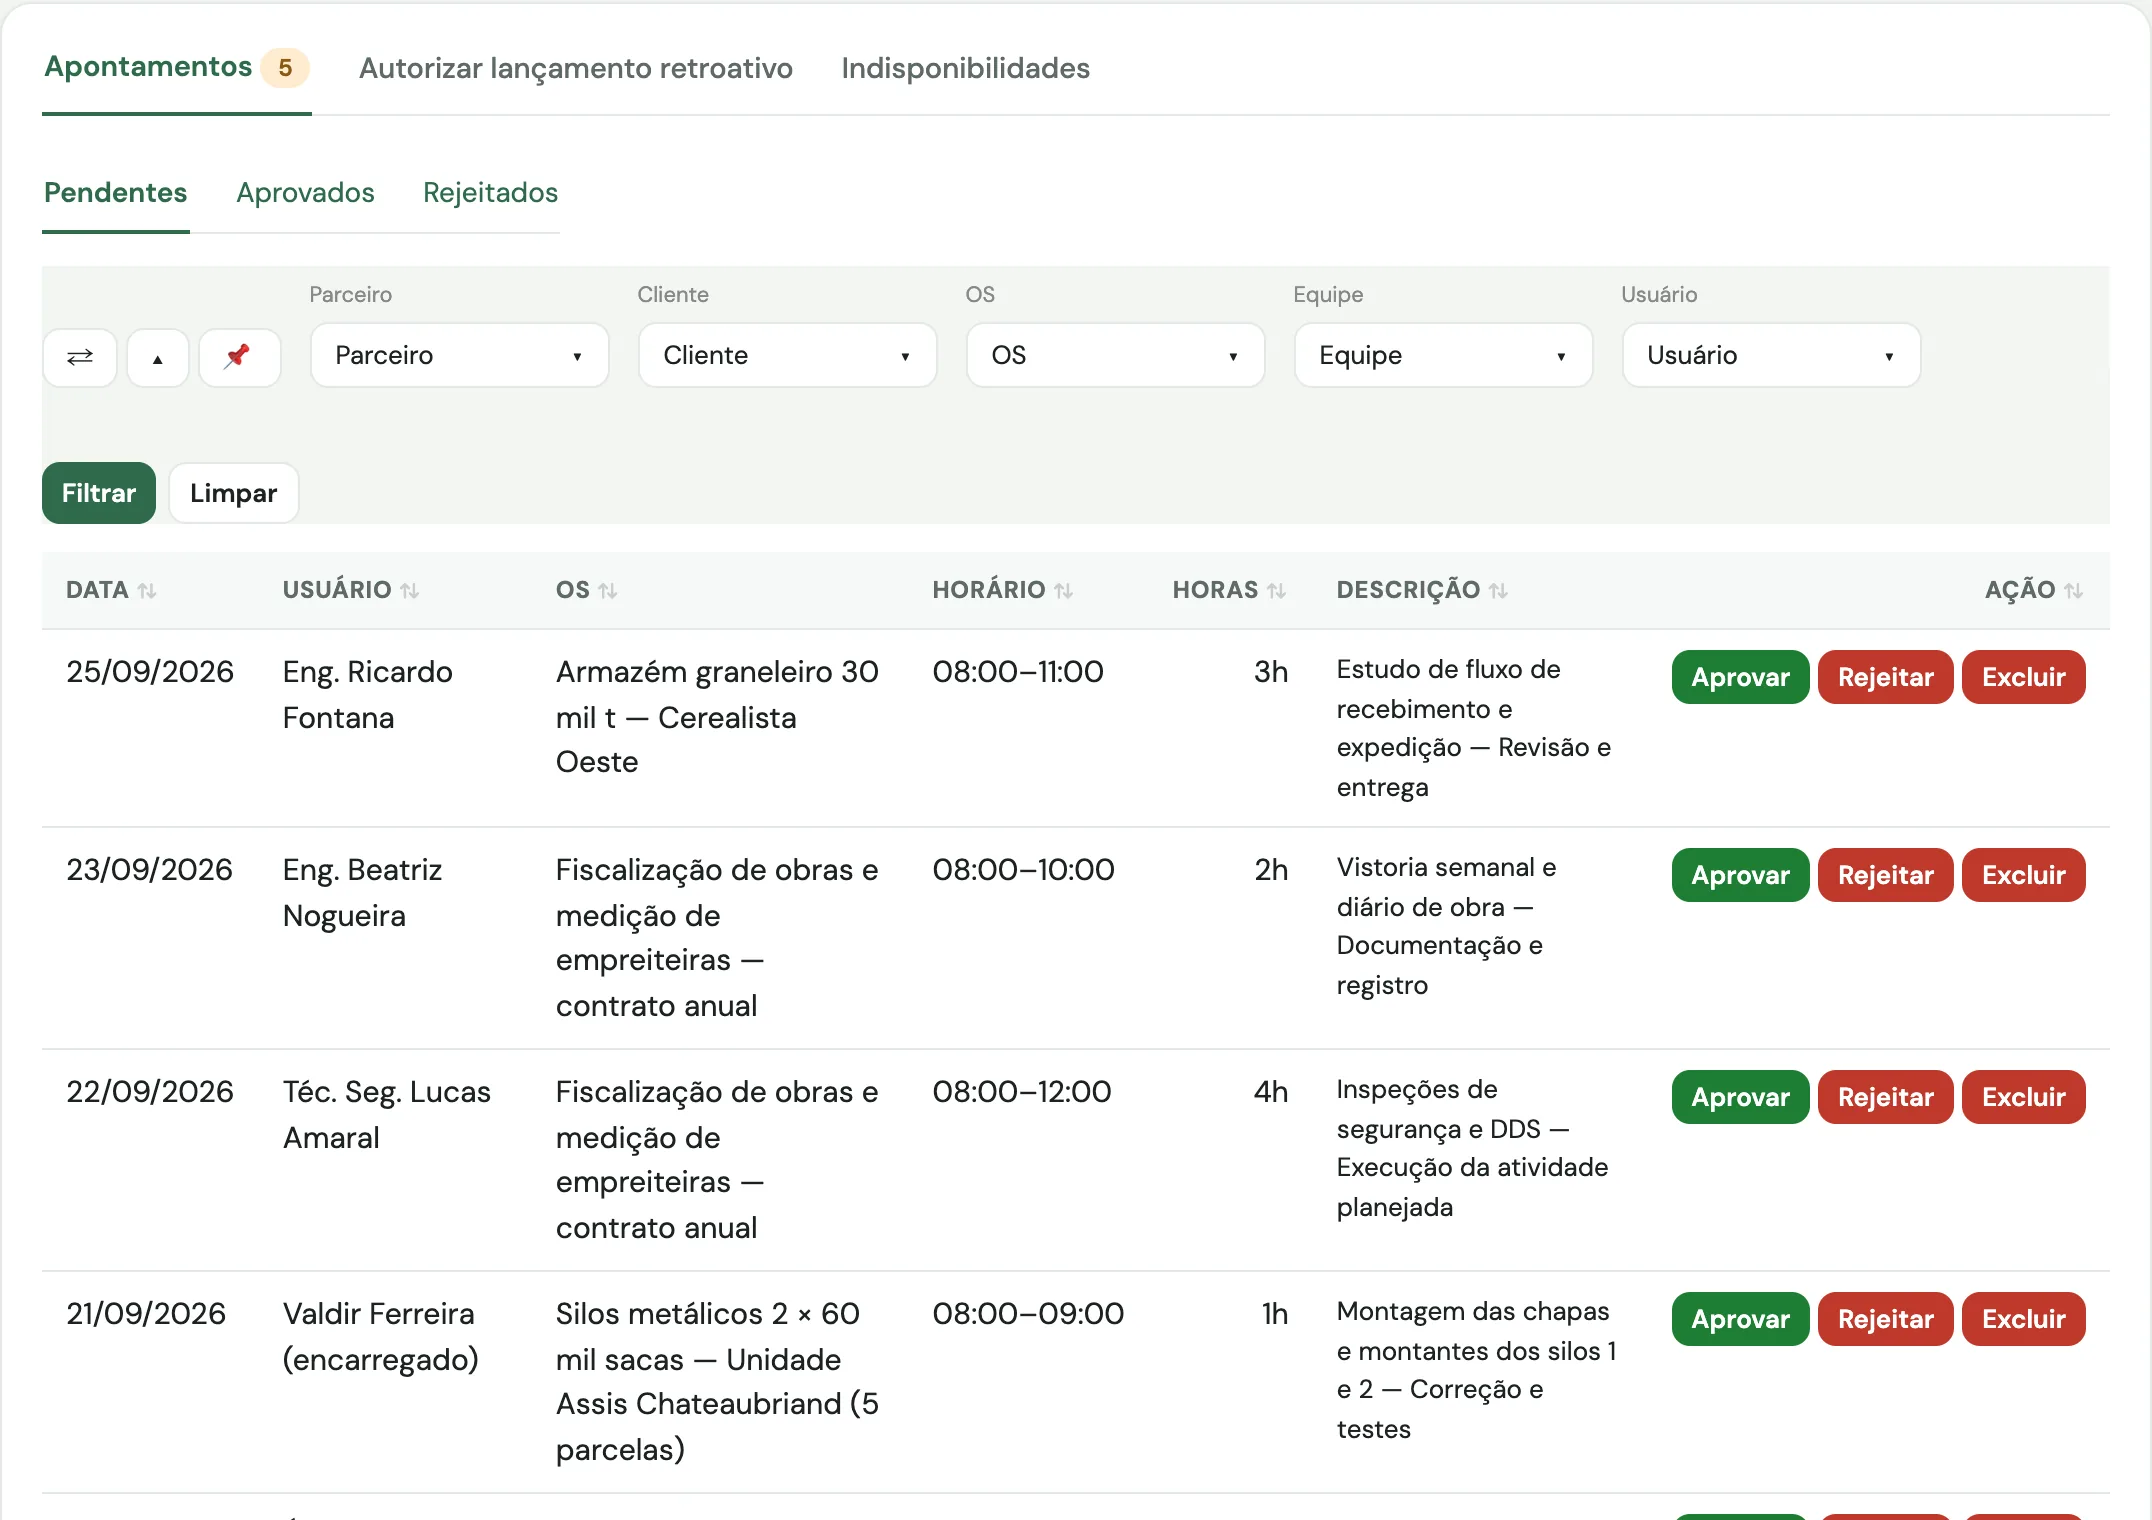Click OS Armazém graneleiro 30 mil t

pos(717,717)
